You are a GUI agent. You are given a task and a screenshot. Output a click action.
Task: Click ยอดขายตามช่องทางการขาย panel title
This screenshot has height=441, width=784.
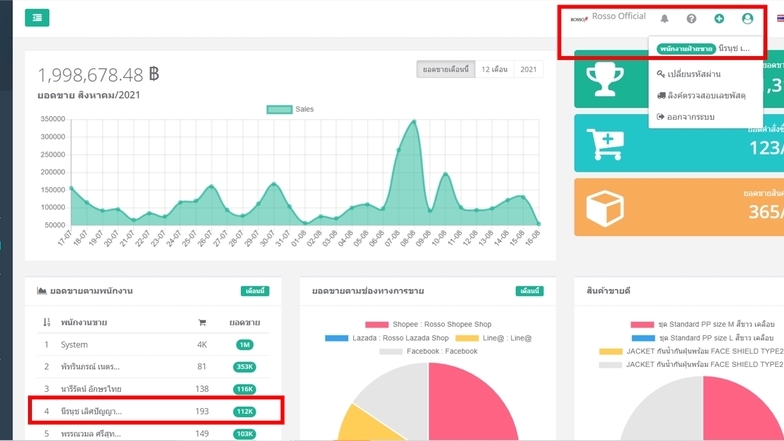368,290
